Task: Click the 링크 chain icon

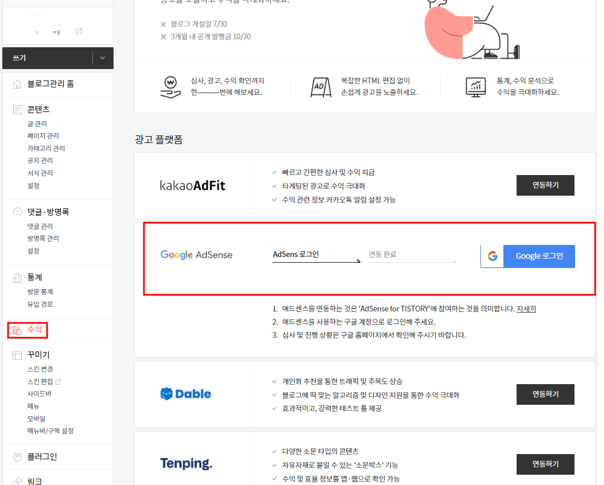Action: (17, 481)
